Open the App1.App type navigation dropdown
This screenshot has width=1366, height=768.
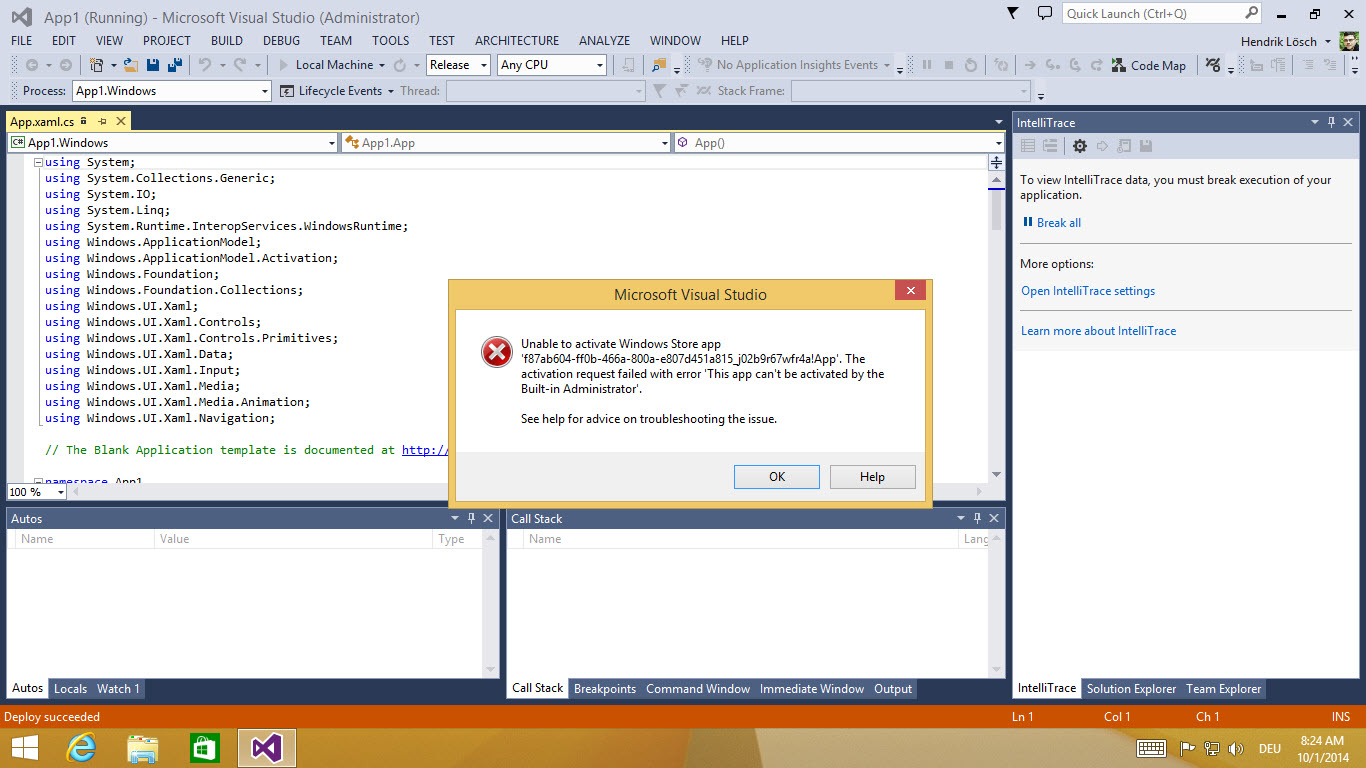pyautogui.click(x=506, y=143)
